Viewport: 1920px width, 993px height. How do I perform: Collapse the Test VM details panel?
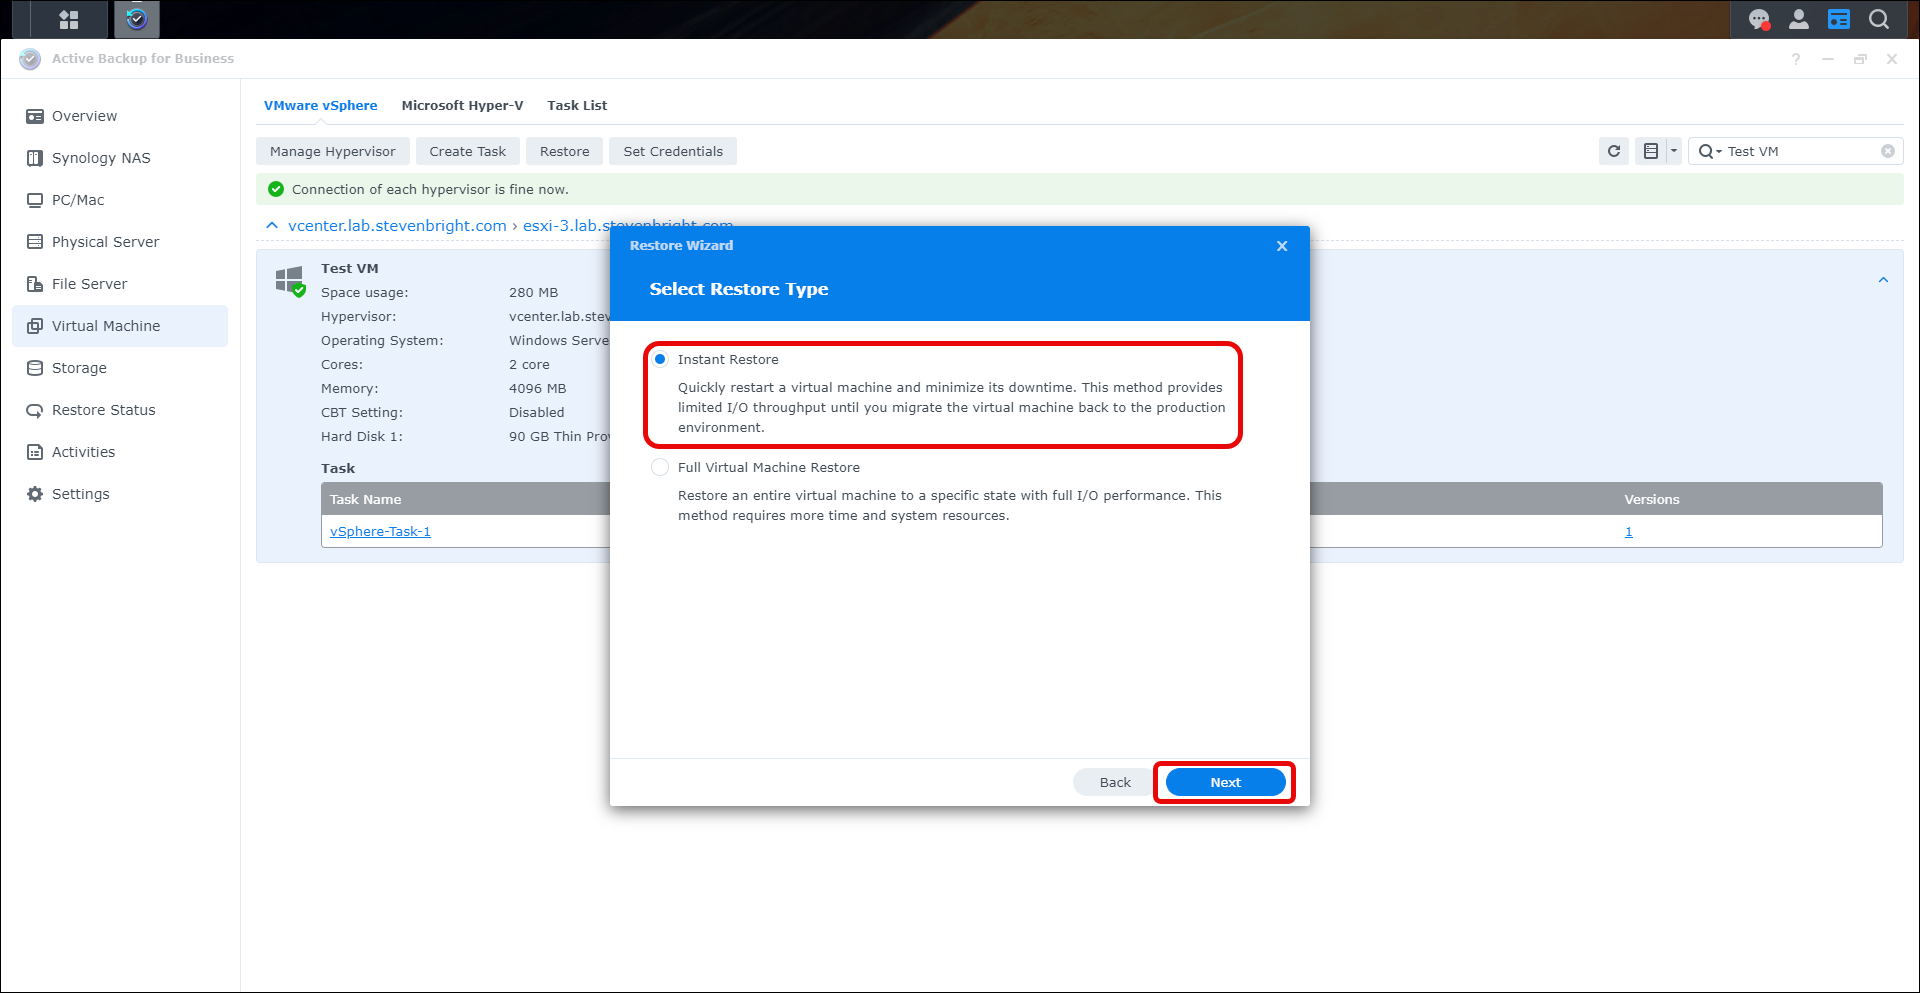tap(1883, 280)
